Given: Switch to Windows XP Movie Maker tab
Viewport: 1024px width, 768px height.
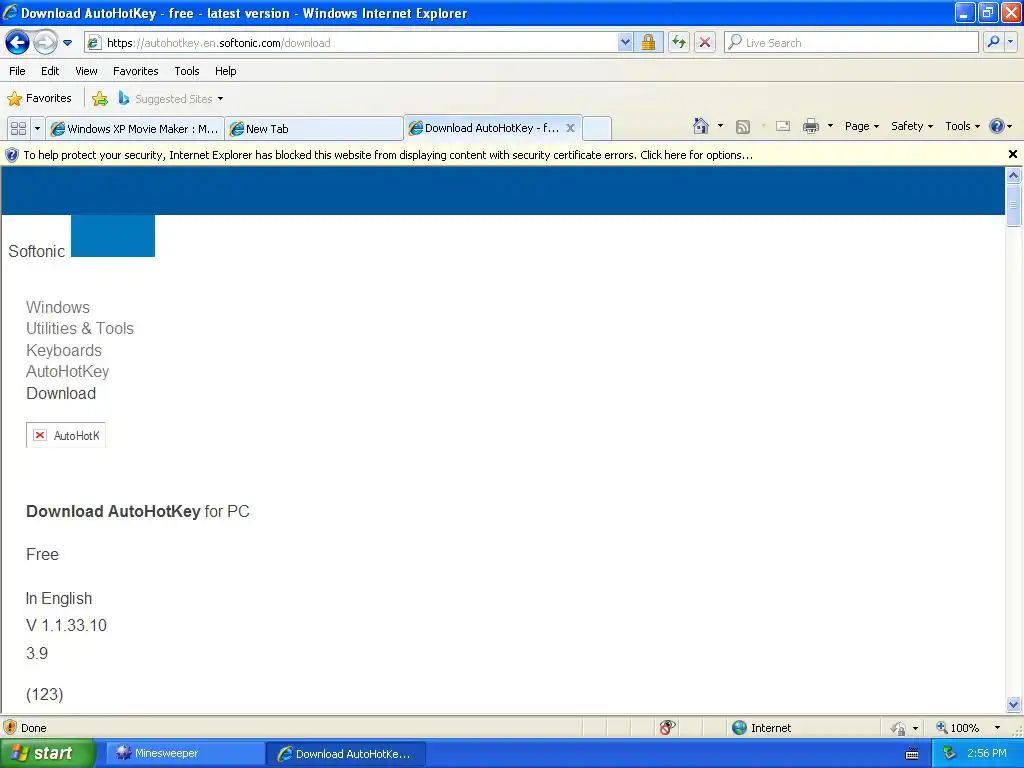Looking at the screenshot, I should tap(135, 129).
